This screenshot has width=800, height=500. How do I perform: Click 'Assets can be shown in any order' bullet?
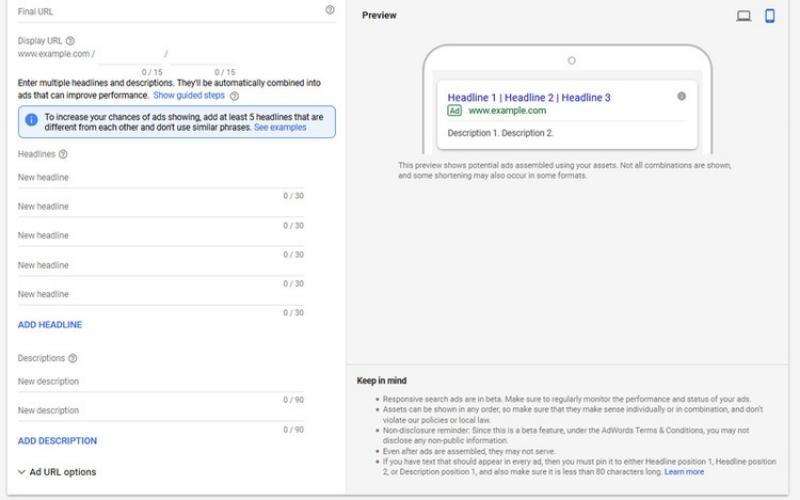[573, 415]
